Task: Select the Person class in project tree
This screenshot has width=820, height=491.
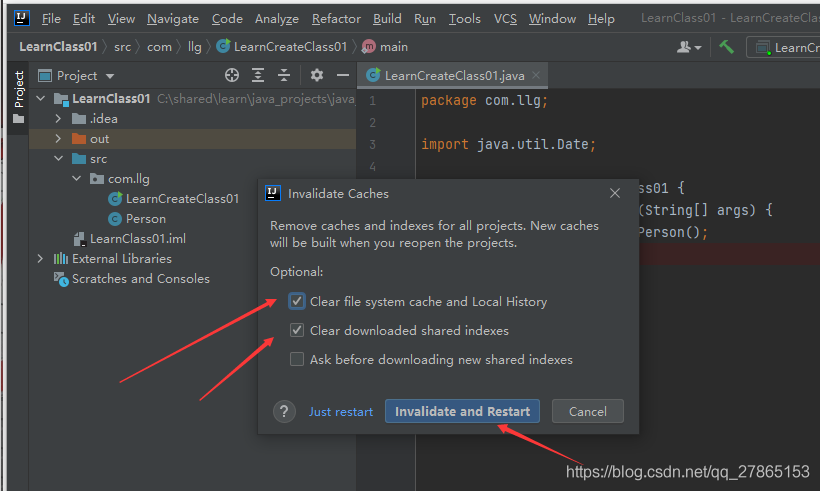Action: (x=145, y=219)
